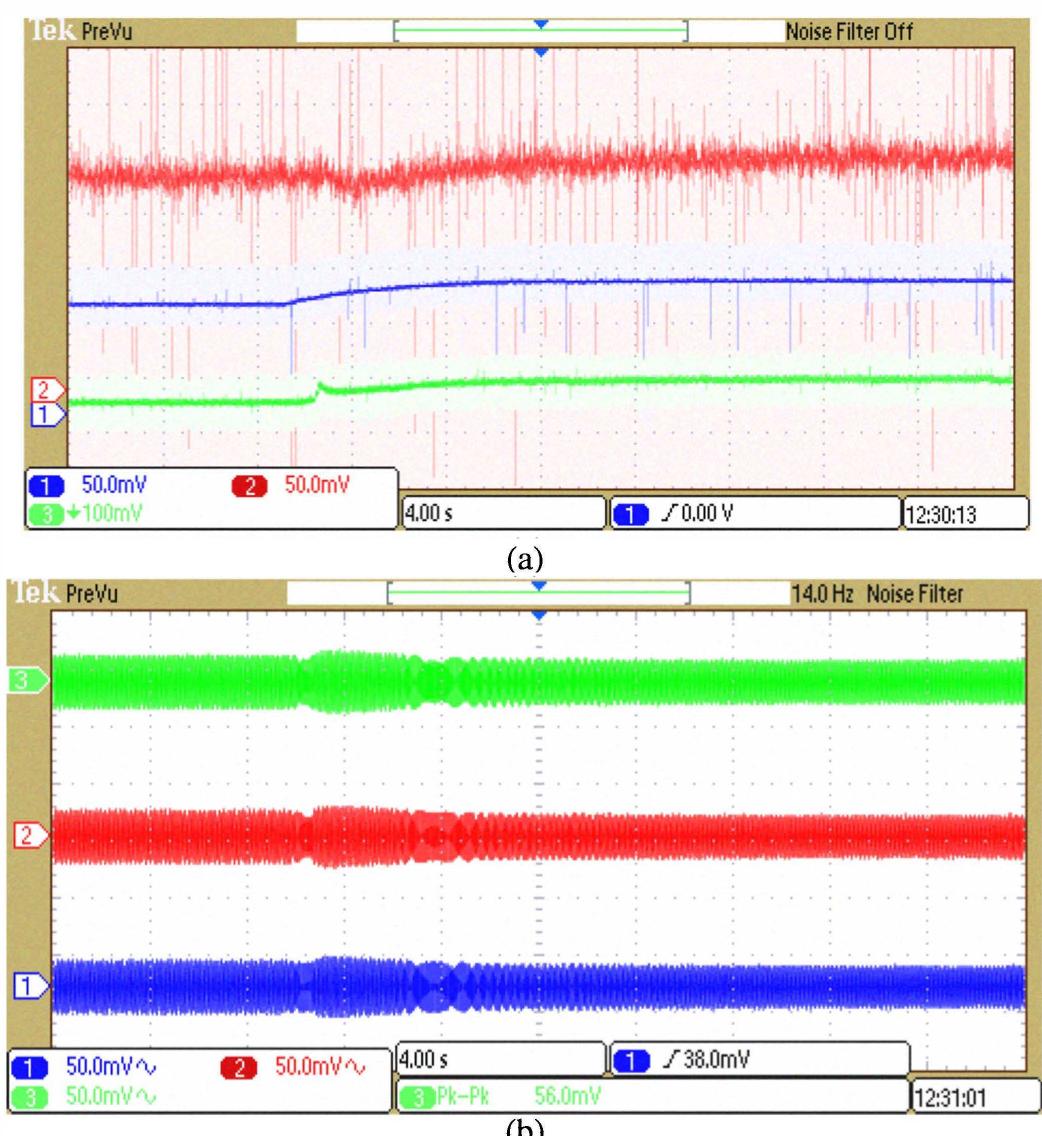Click the 100mV channel 3 scale reading
The image size is (1042, 1136).
[x=112, y=514]
